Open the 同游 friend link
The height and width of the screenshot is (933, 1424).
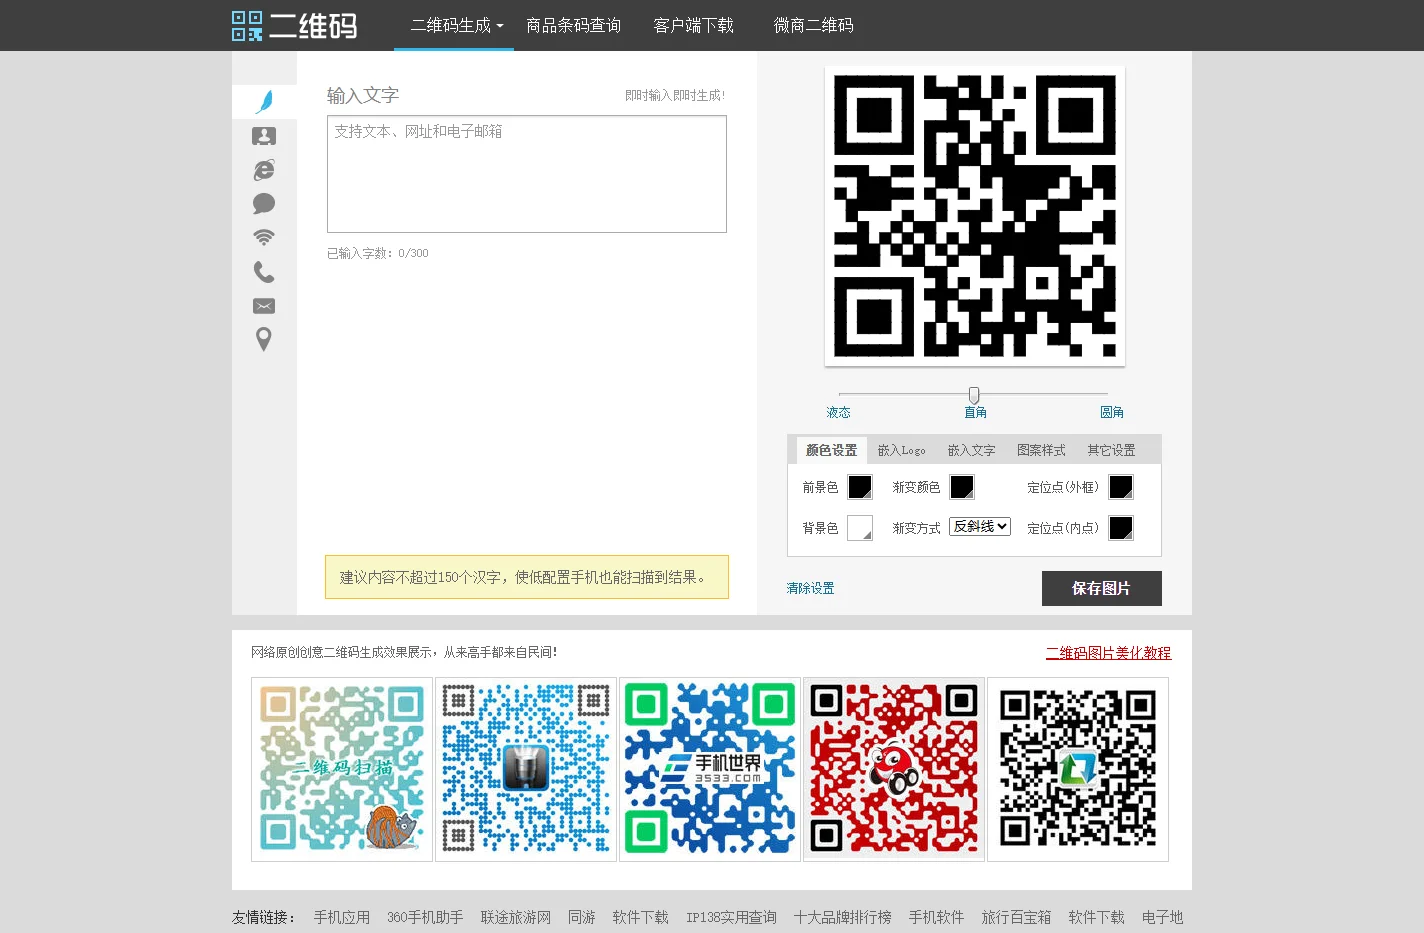tap(582, 917)
